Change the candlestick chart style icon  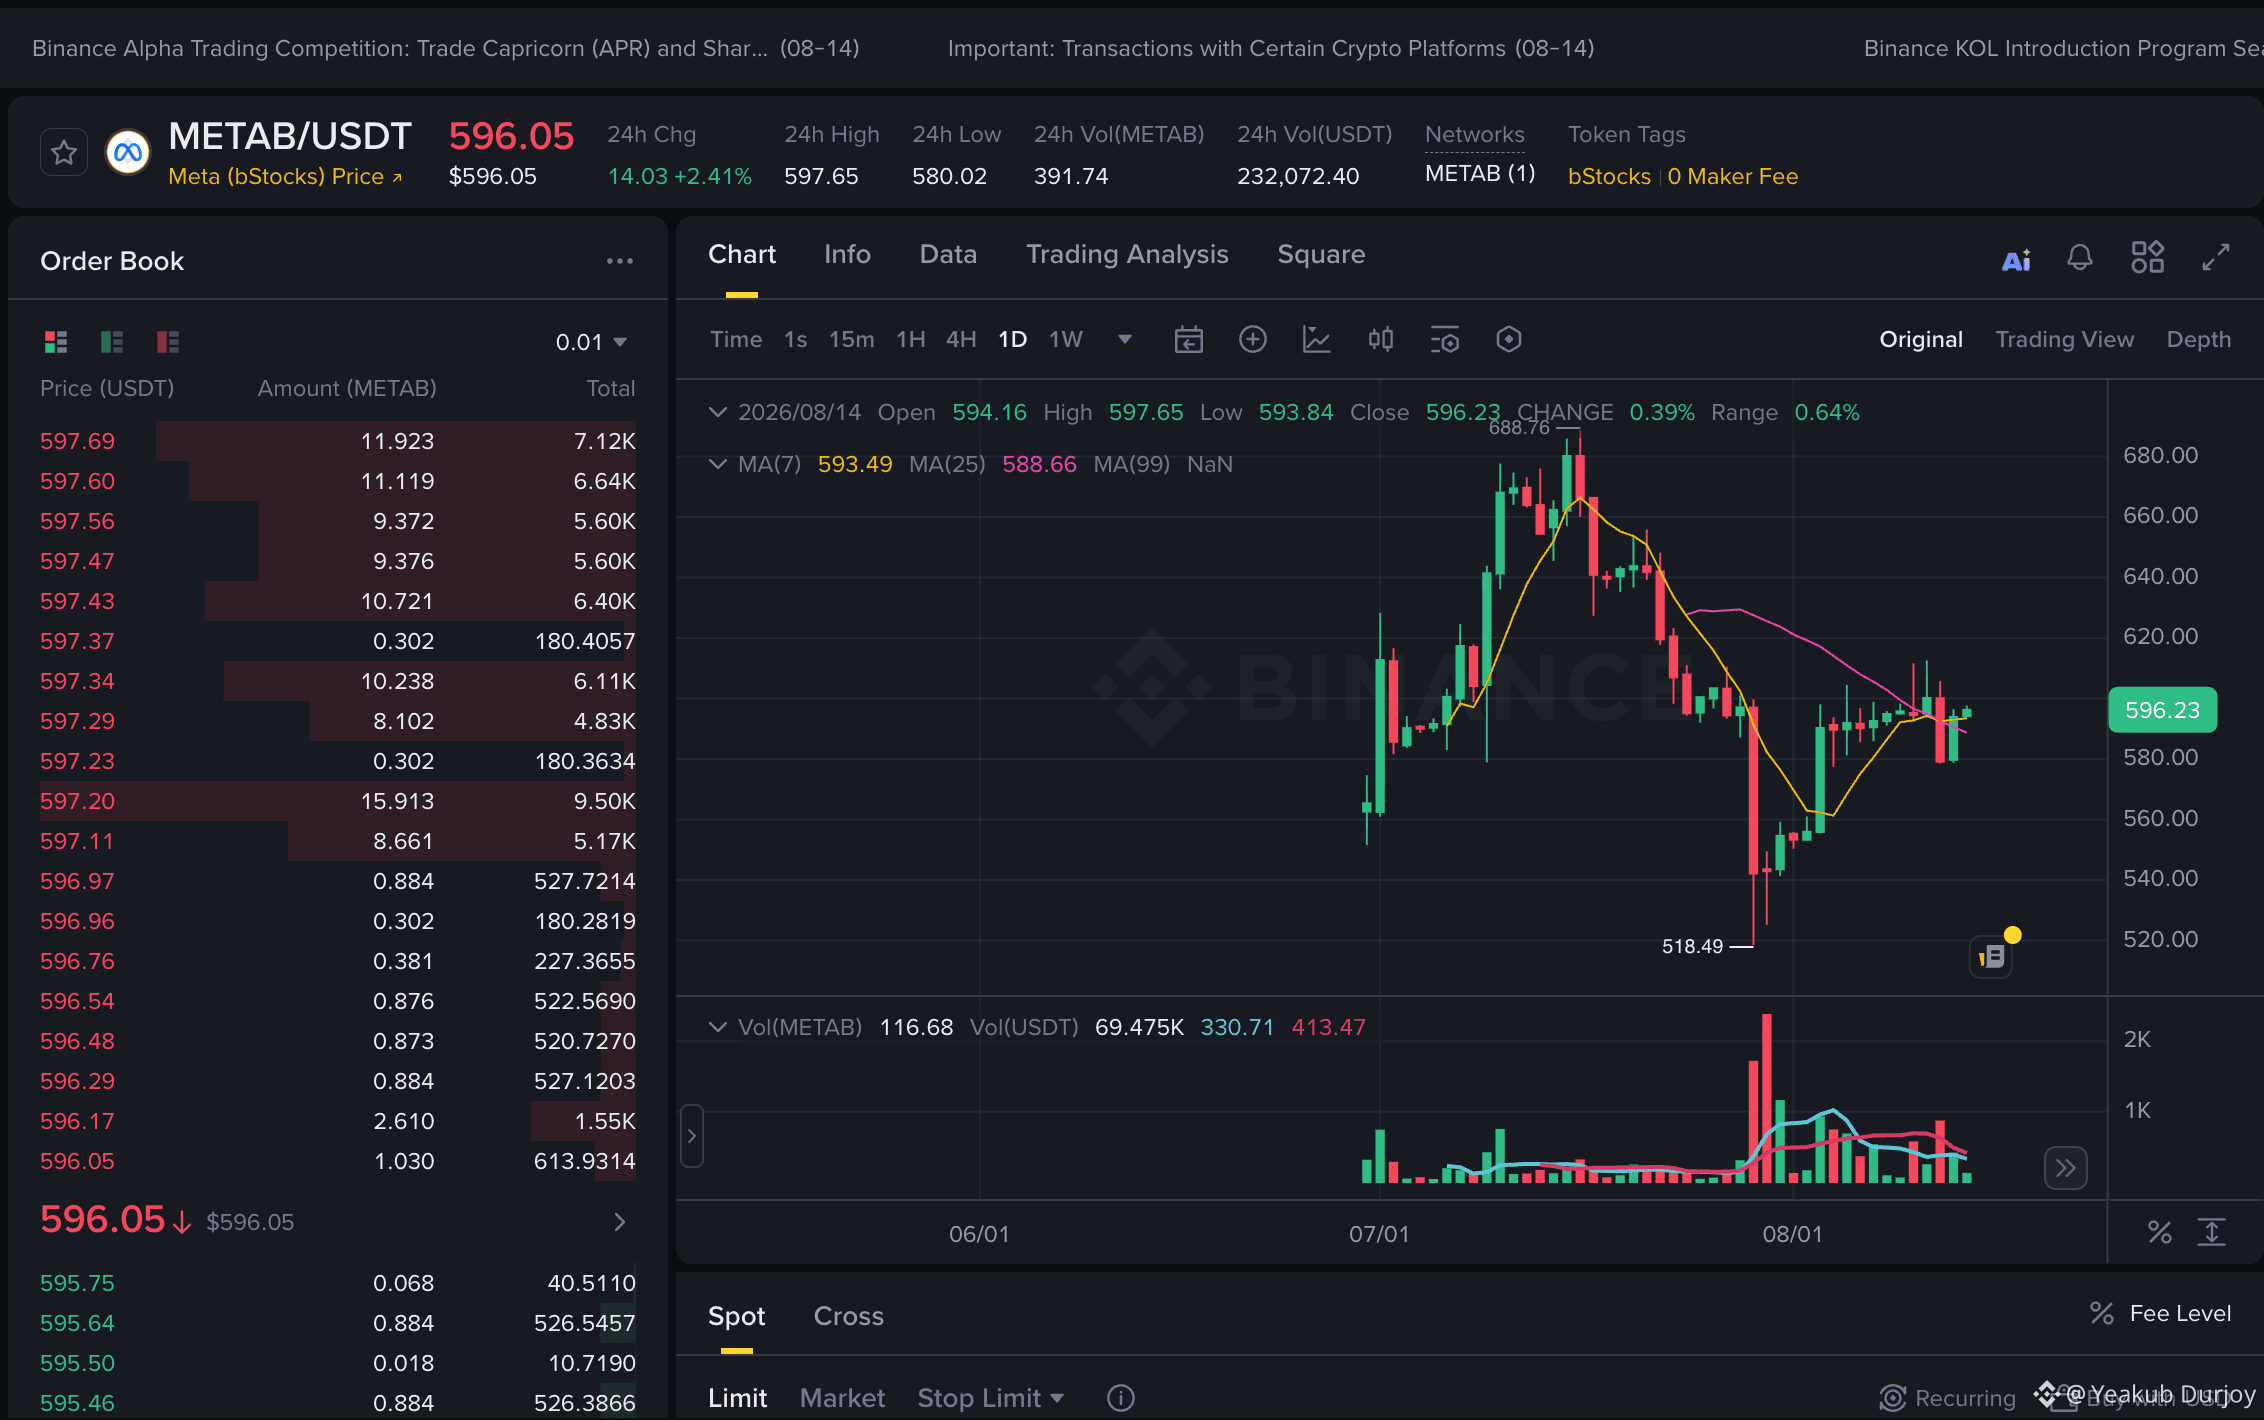[1381, 340]
